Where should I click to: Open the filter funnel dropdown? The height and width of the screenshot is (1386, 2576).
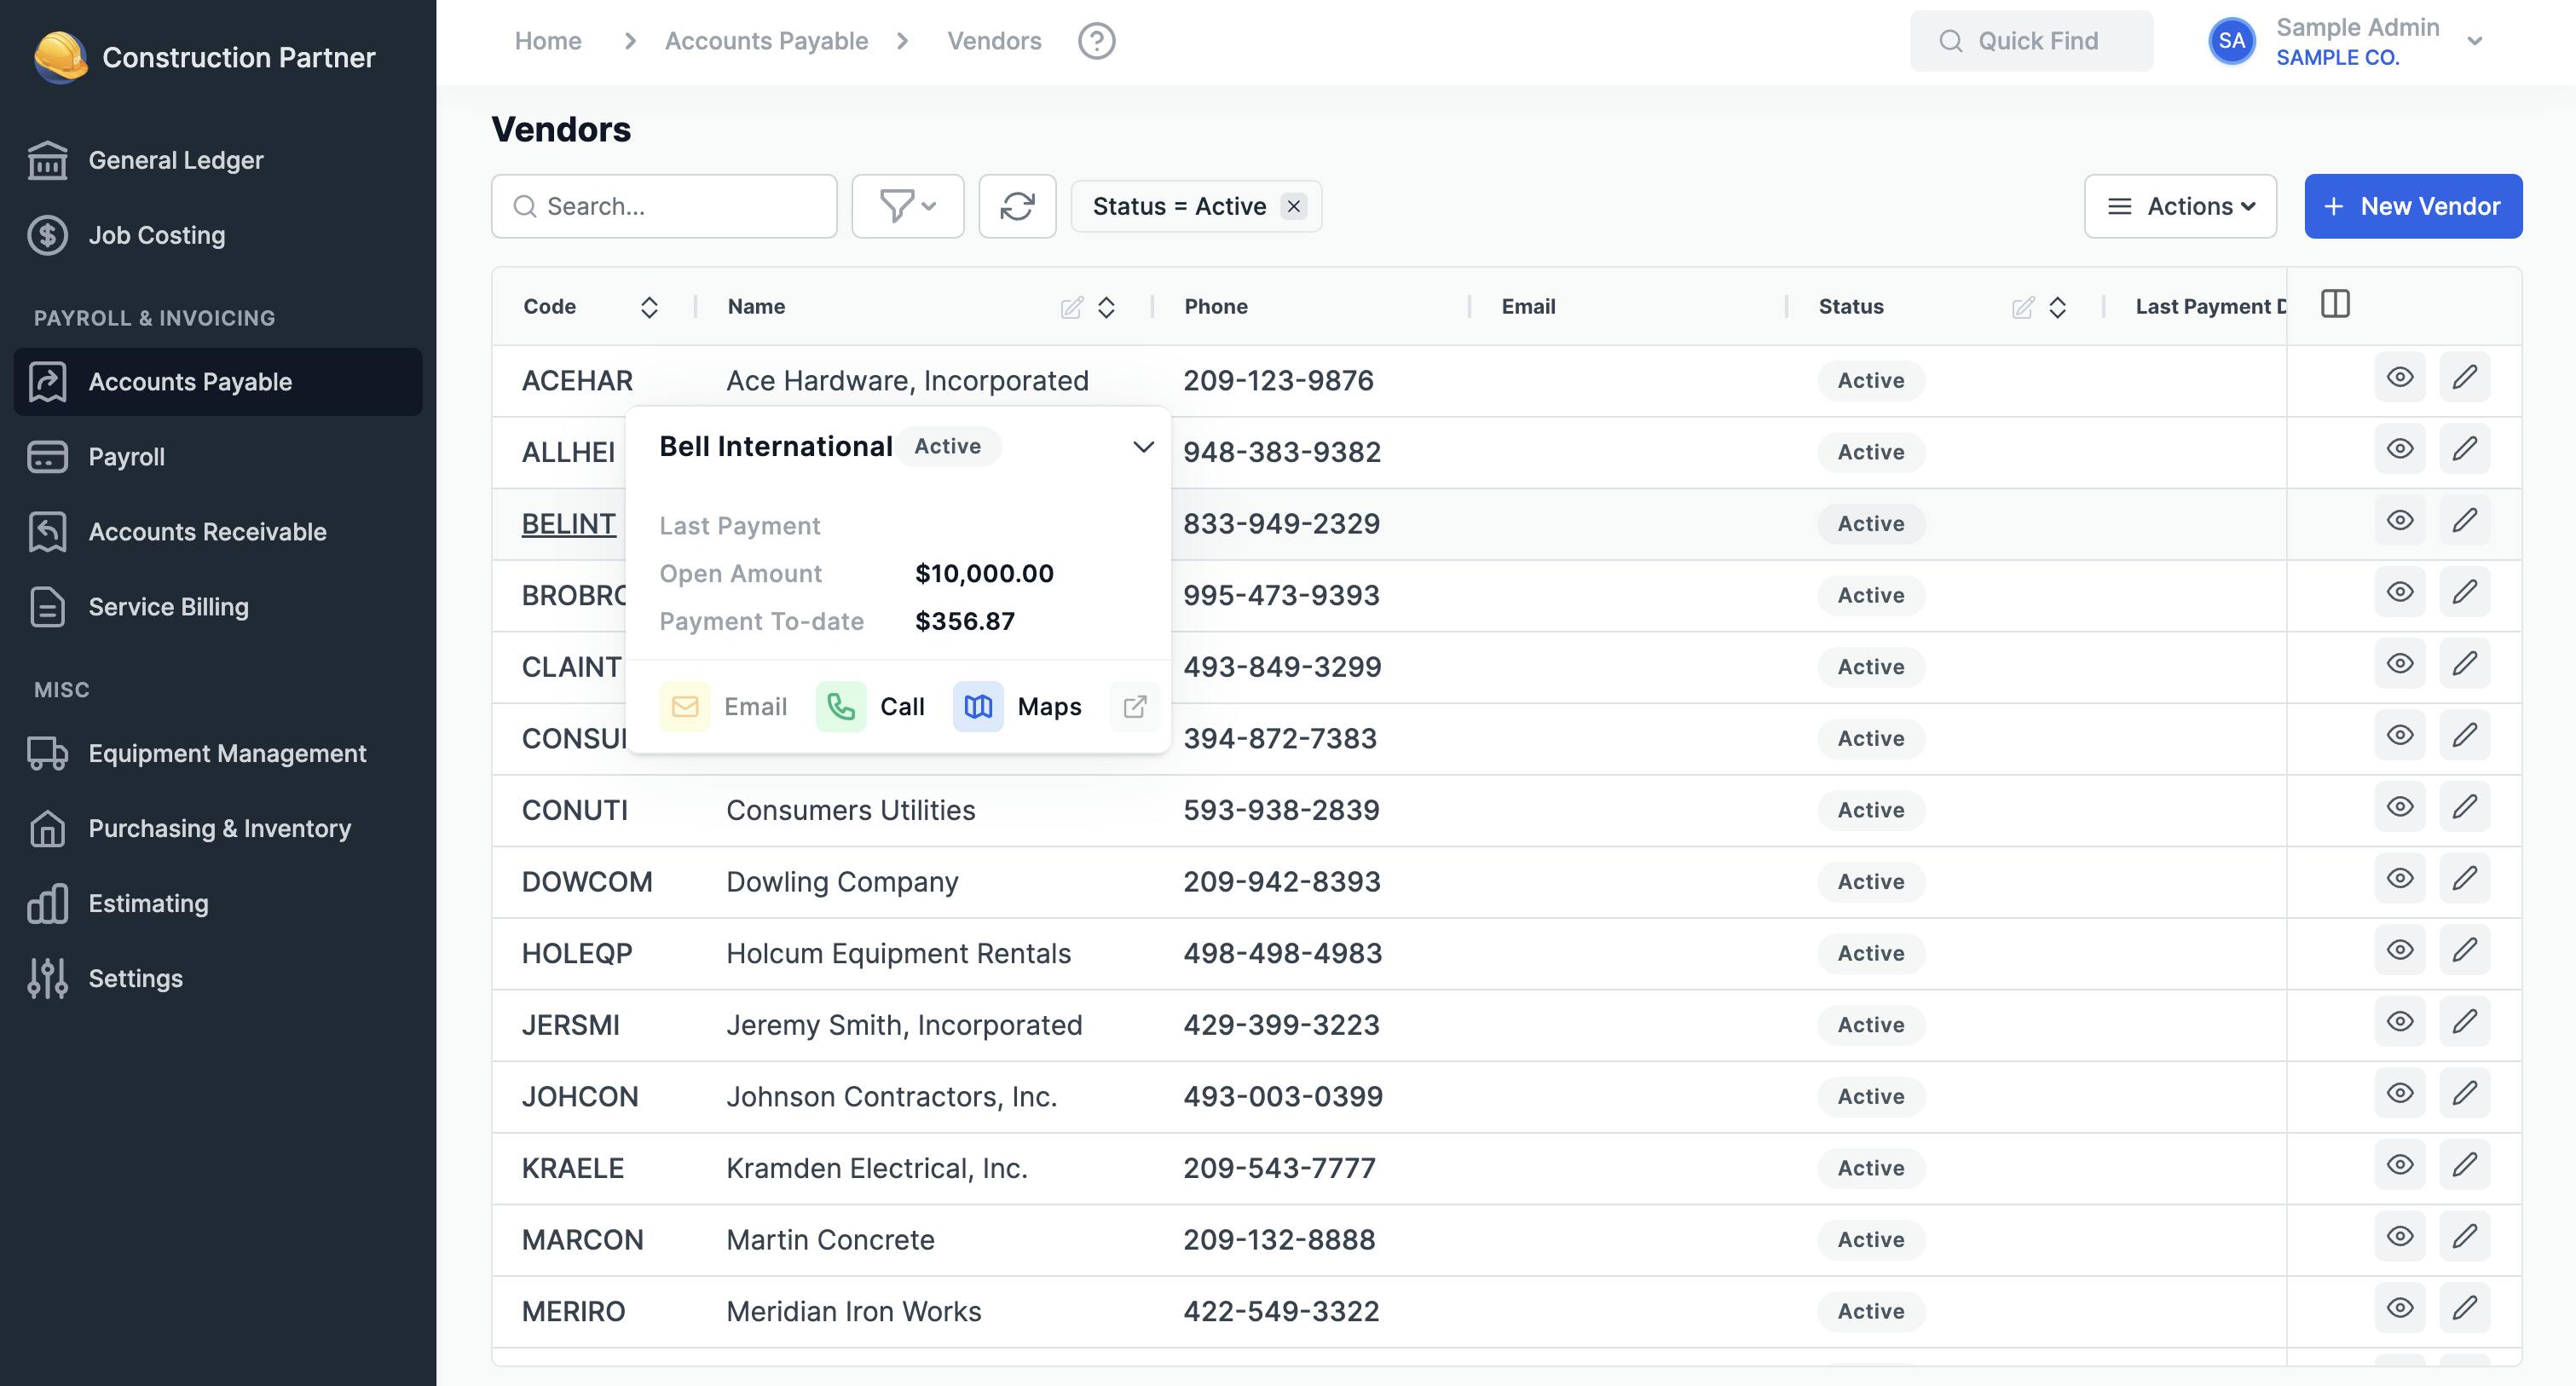(907, 206)
